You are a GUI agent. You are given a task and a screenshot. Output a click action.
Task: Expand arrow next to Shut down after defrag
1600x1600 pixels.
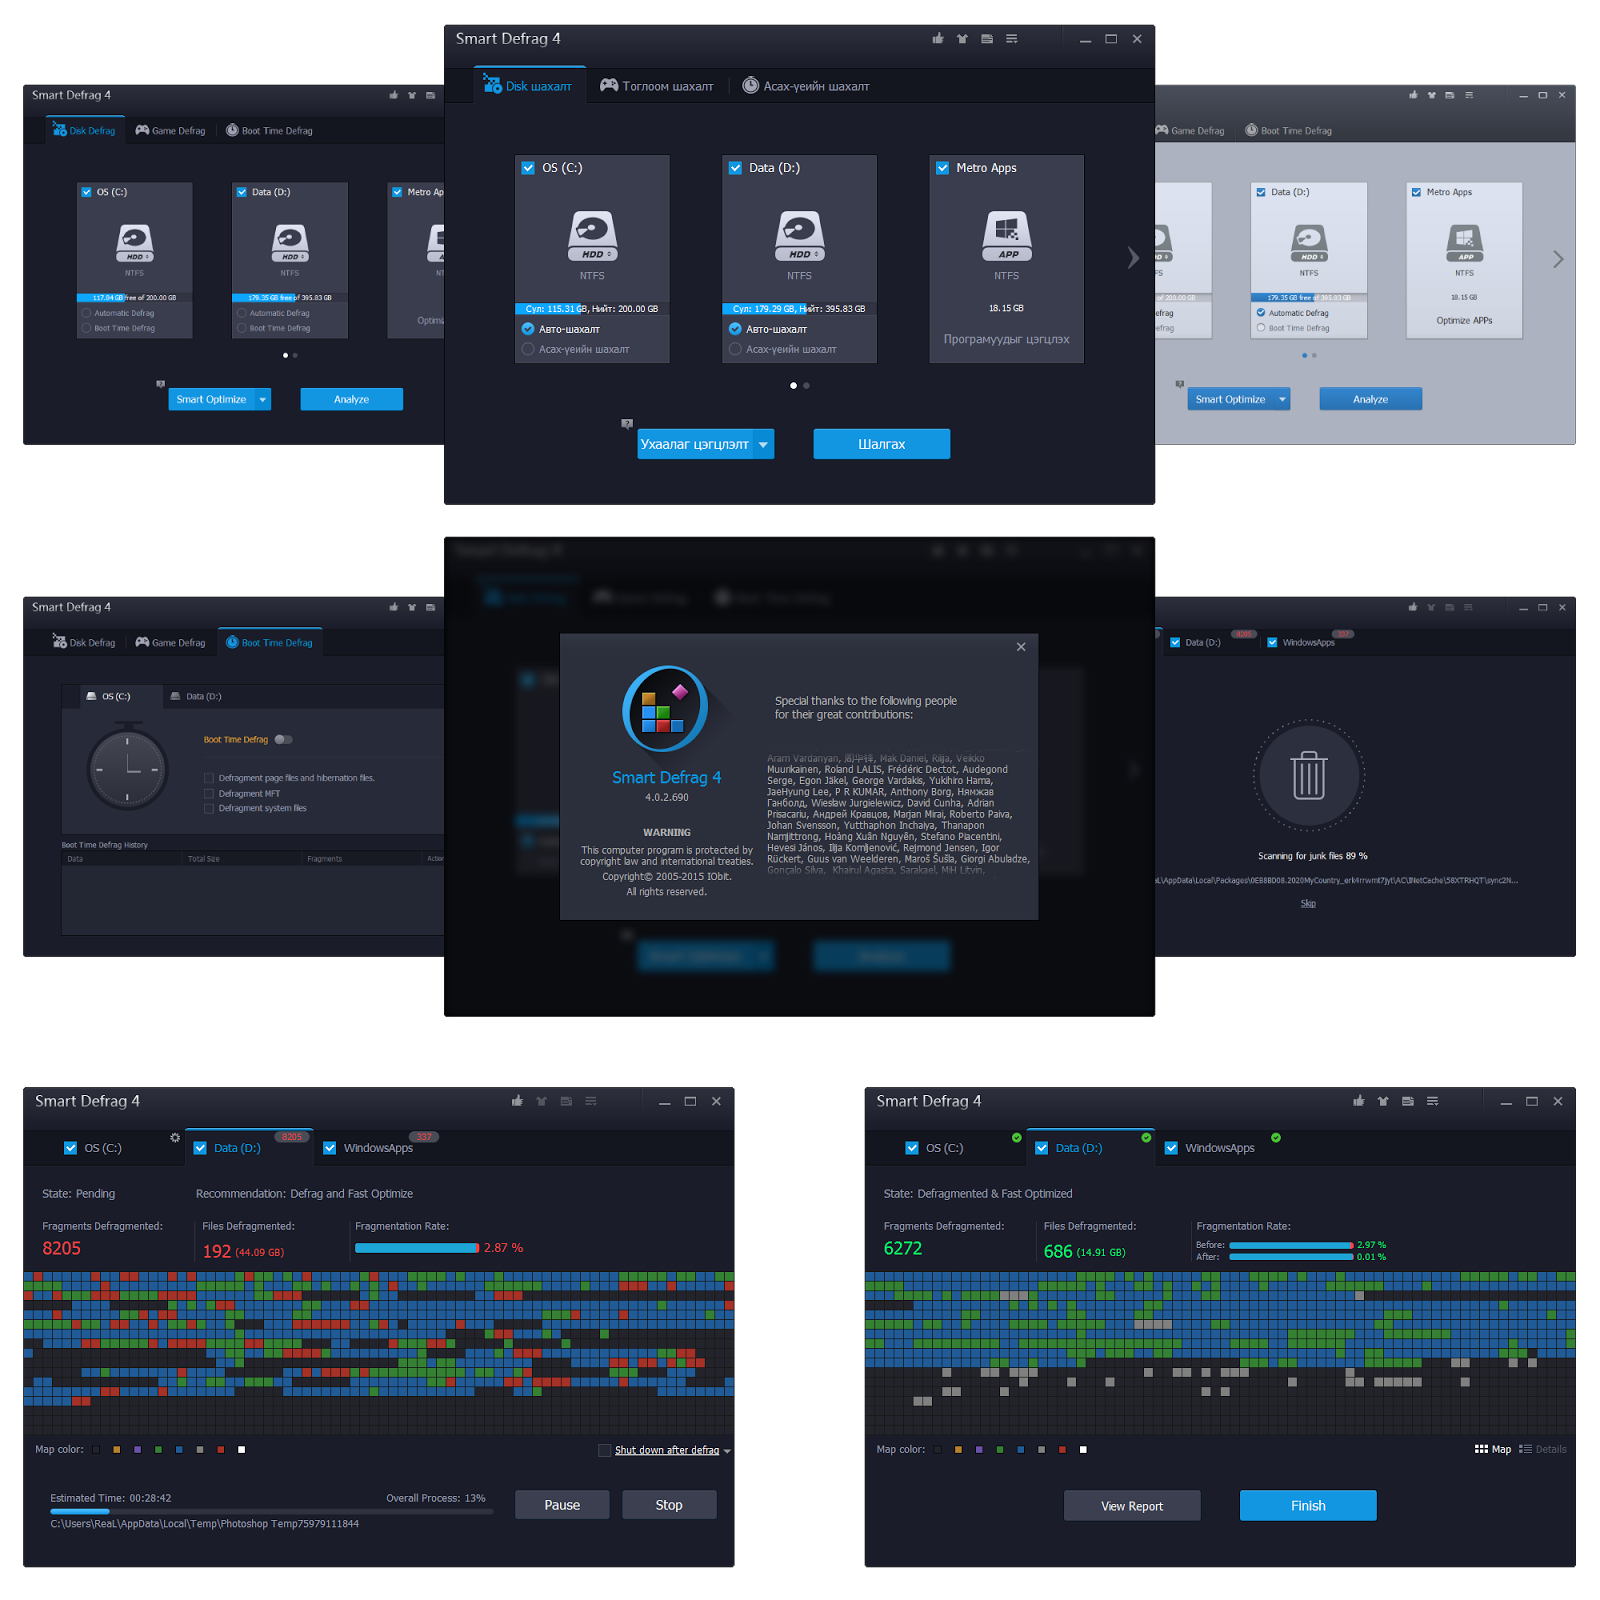coord(727,1451)
